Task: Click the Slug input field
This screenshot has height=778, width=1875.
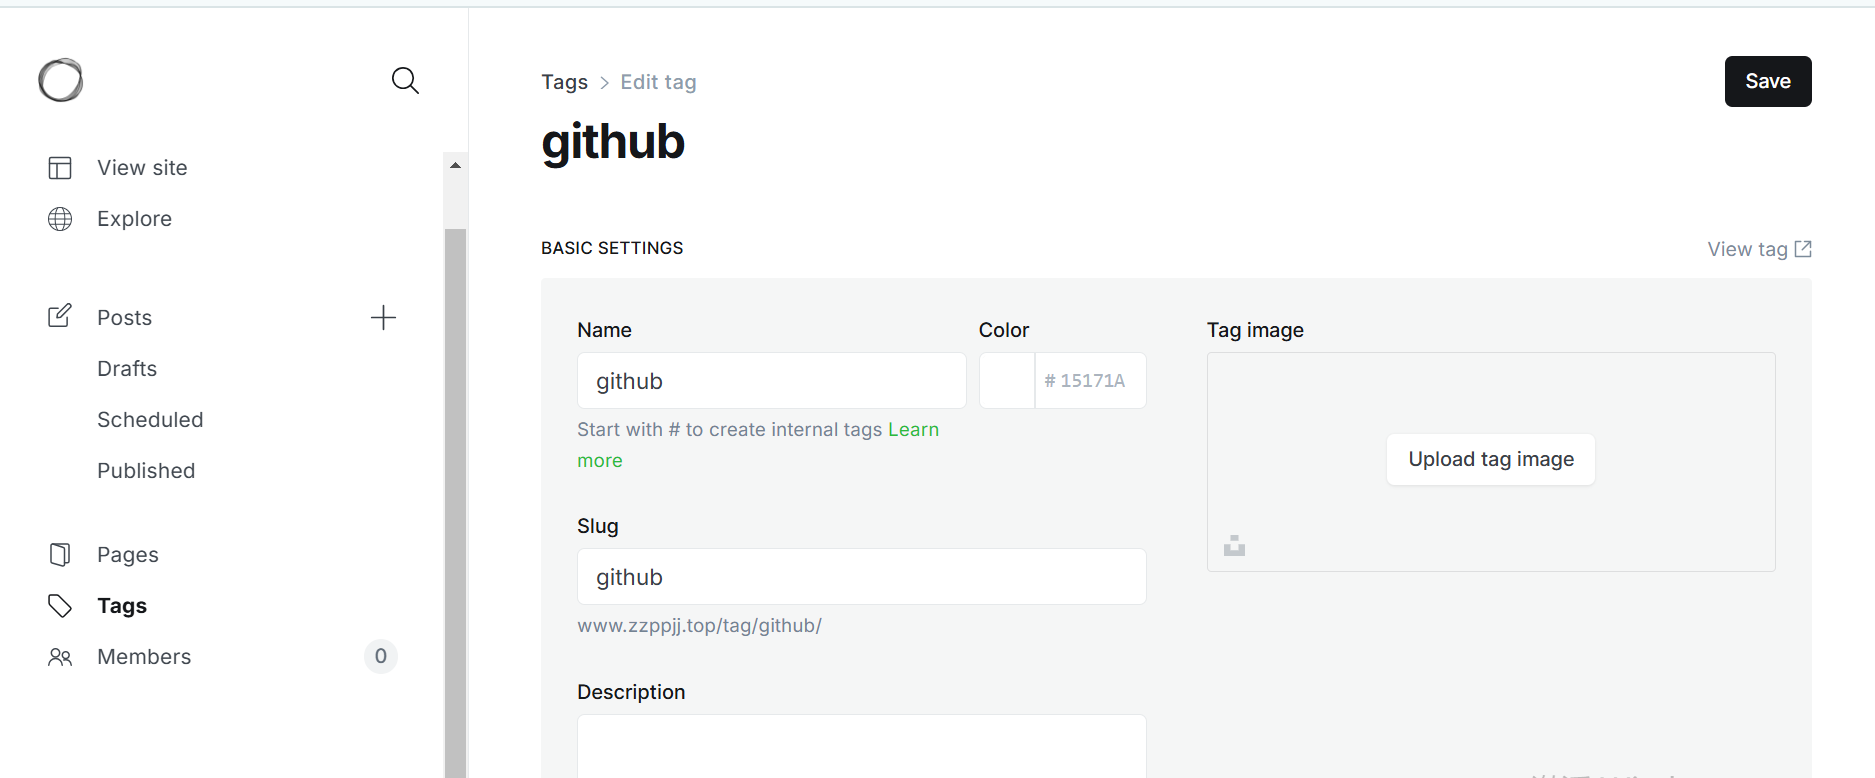Action: 861,577
